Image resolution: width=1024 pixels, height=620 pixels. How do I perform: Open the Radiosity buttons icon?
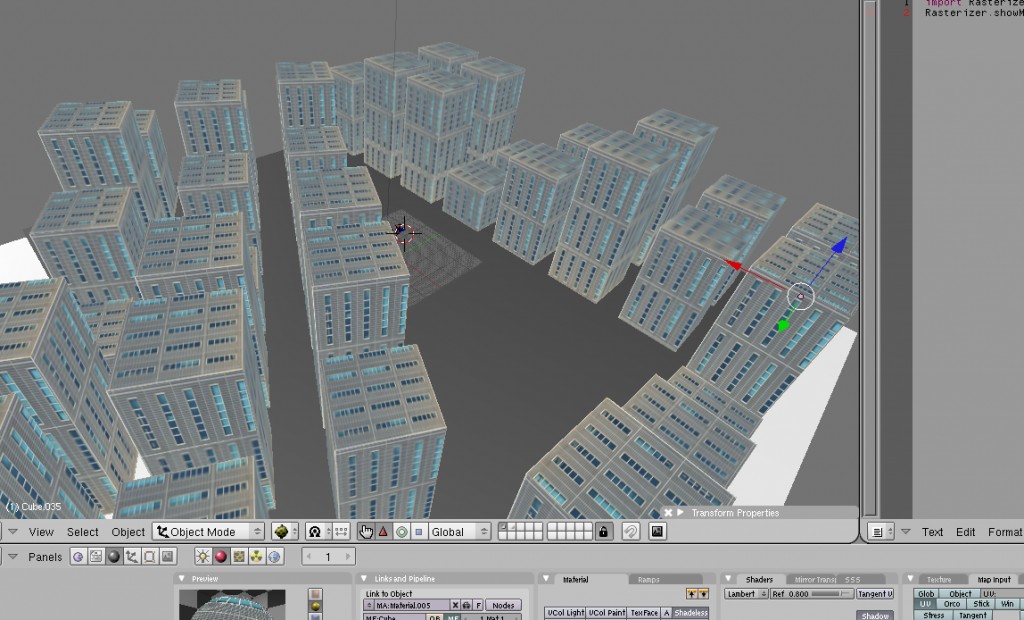(x=256, y=557)
